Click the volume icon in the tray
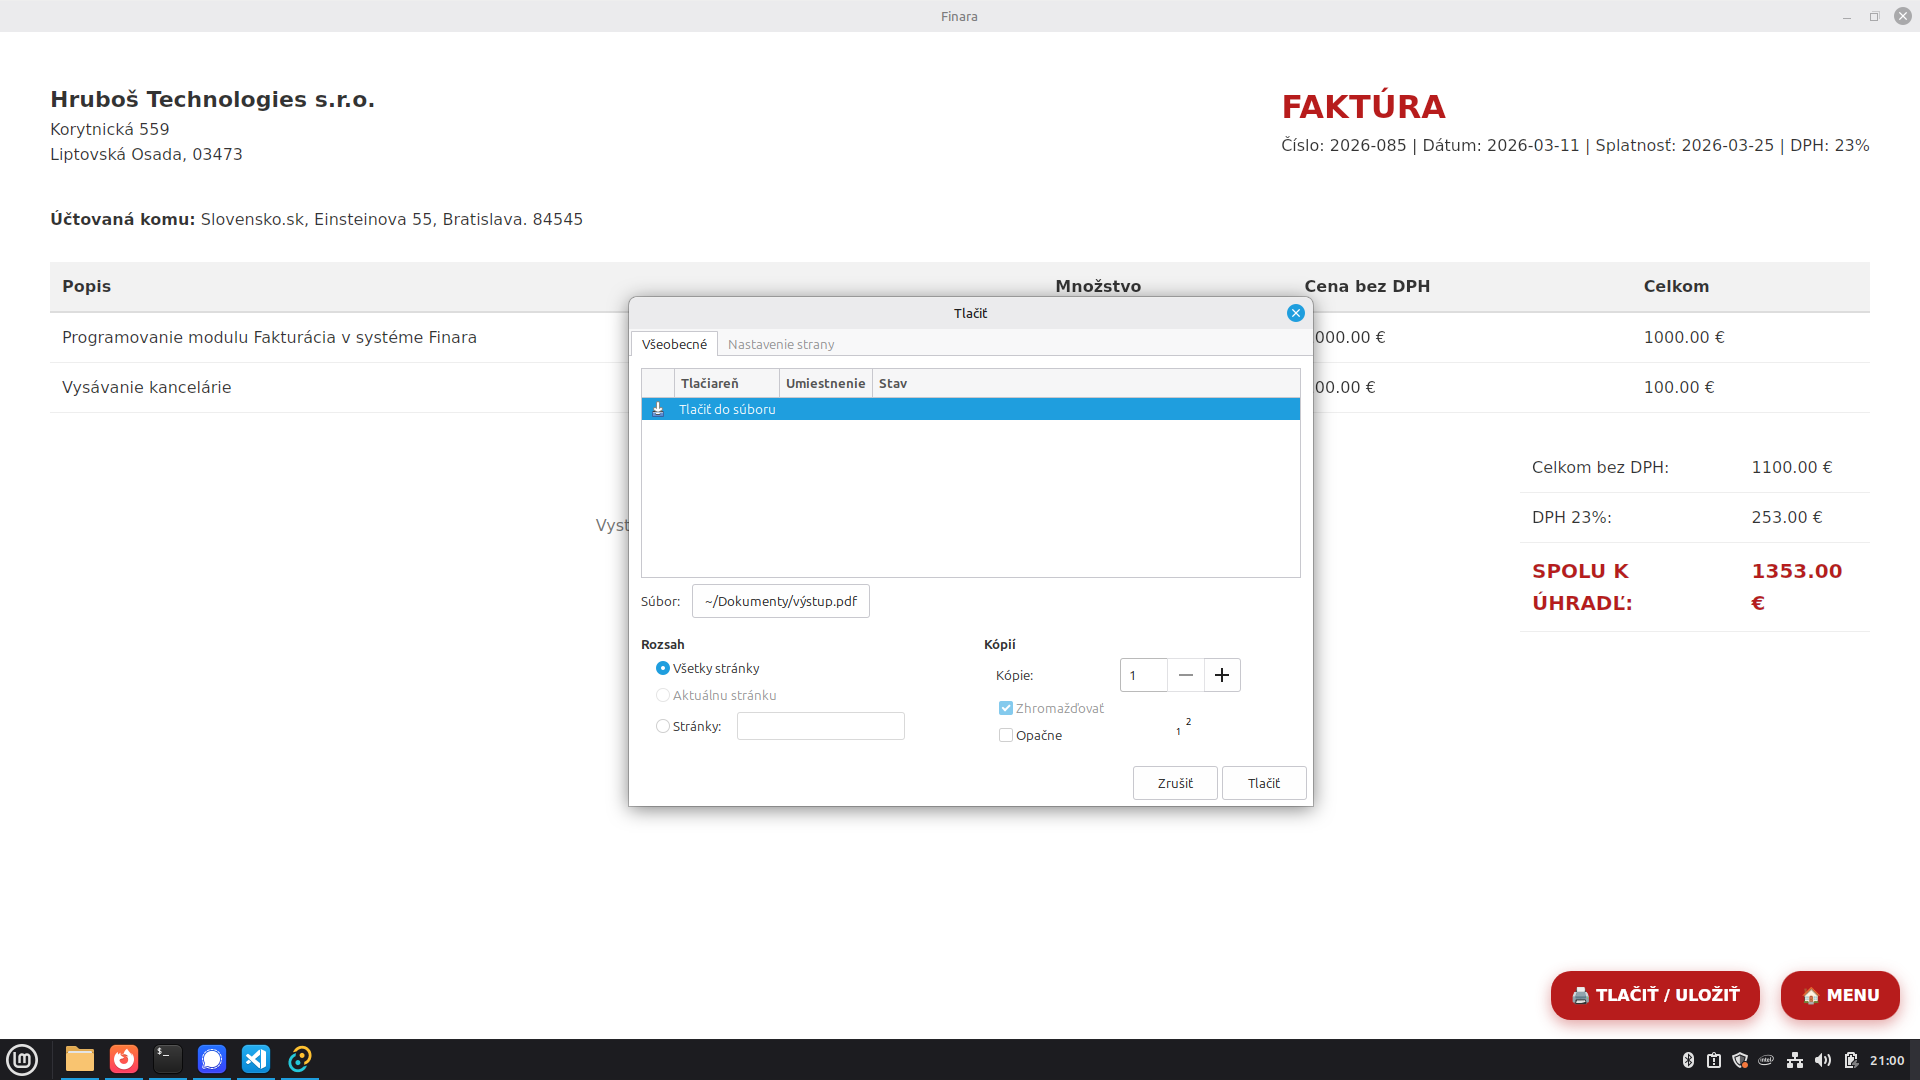Screen dimensions: 1920x1080 click(x=1824, y=1061)
